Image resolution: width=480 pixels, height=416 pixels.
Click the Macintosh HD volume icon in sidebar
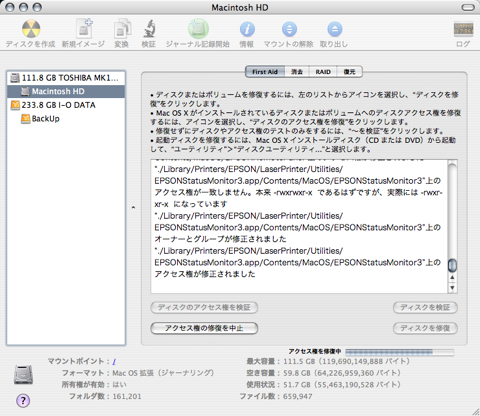[25, 91]
